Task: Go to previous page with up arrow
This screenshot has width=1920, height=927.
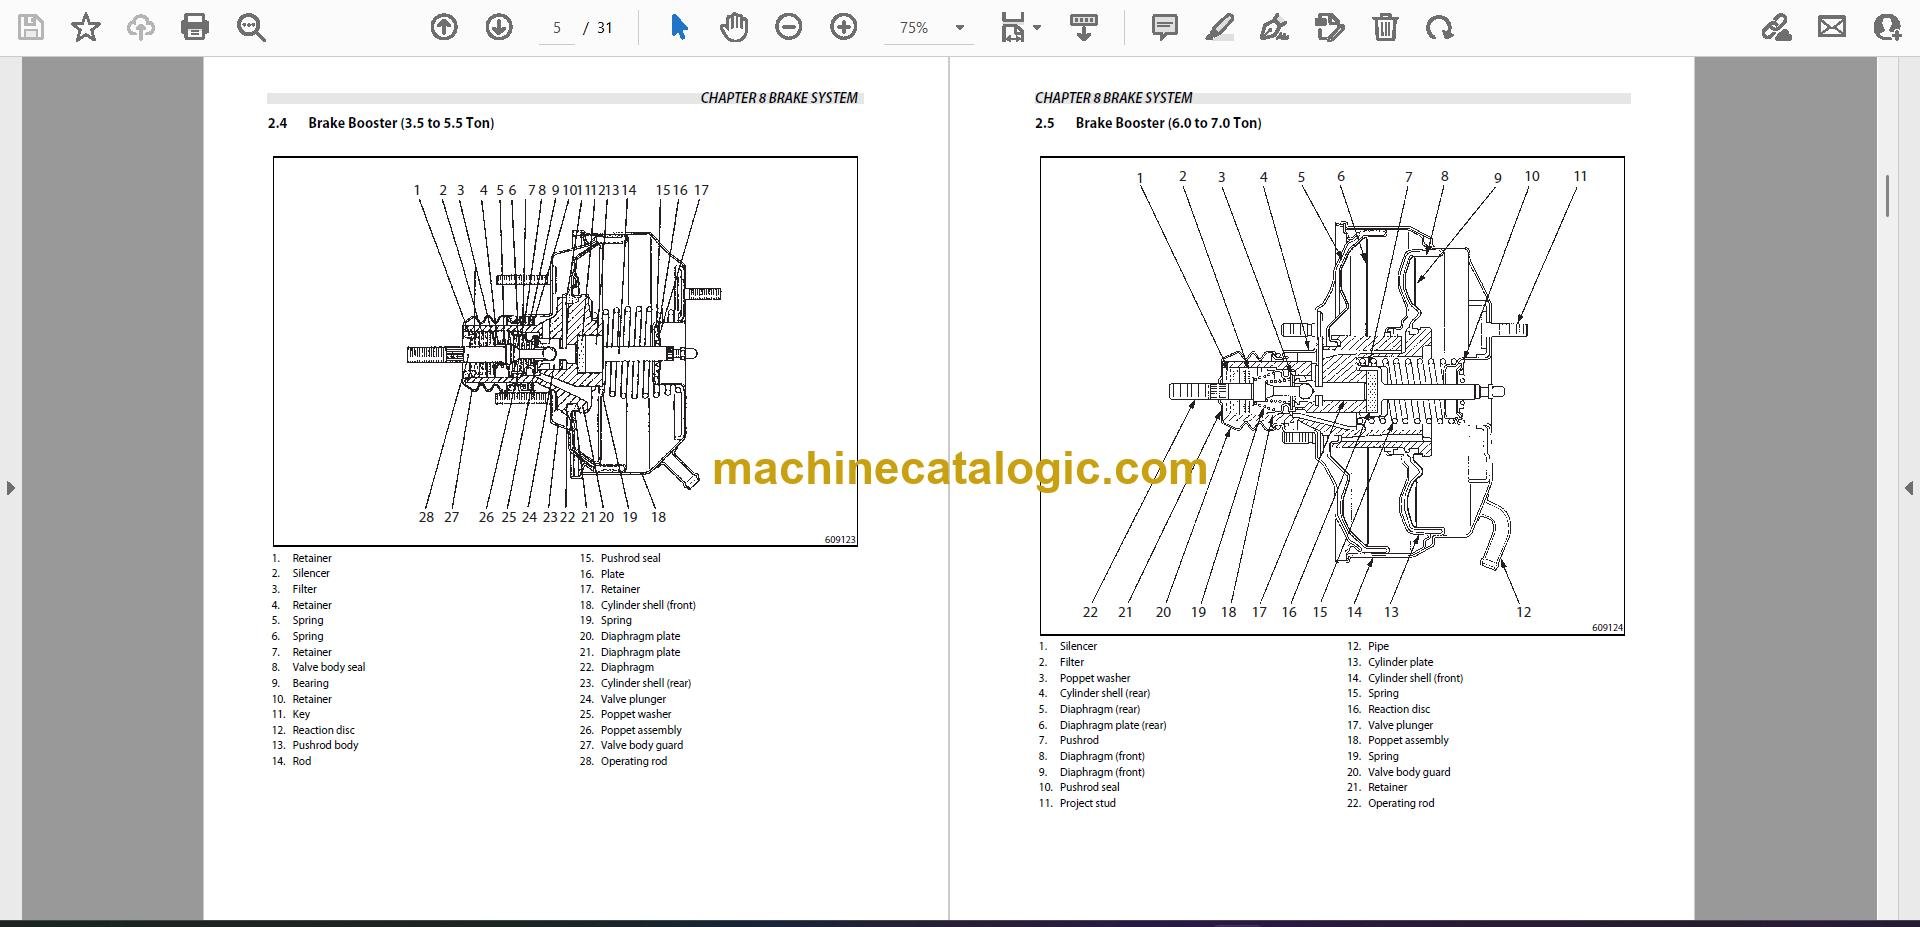Action: tap(444, 27)
